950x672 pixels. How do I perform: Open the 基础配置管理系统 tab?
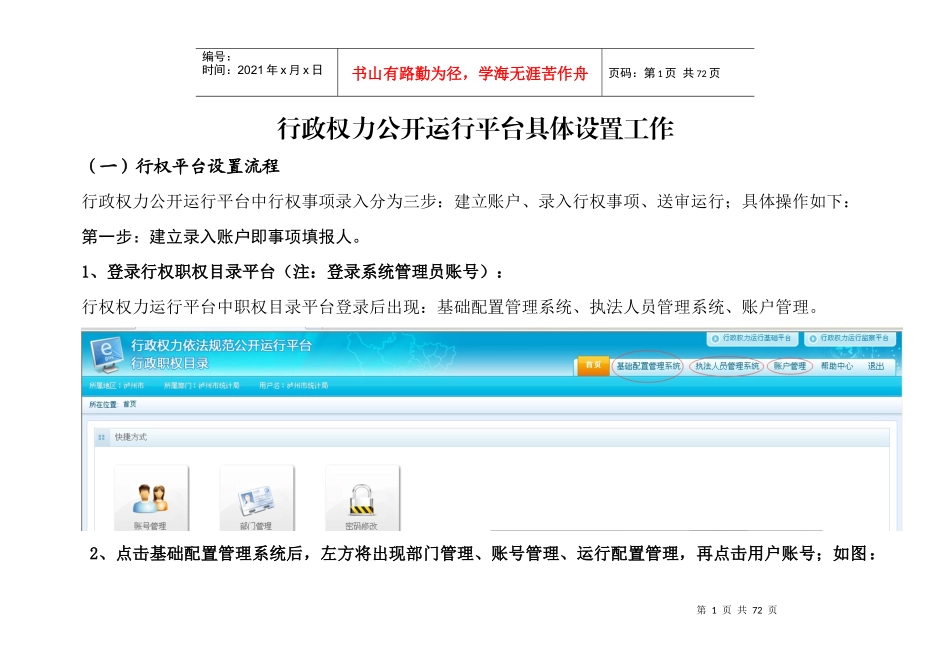(x=648, y=366)
